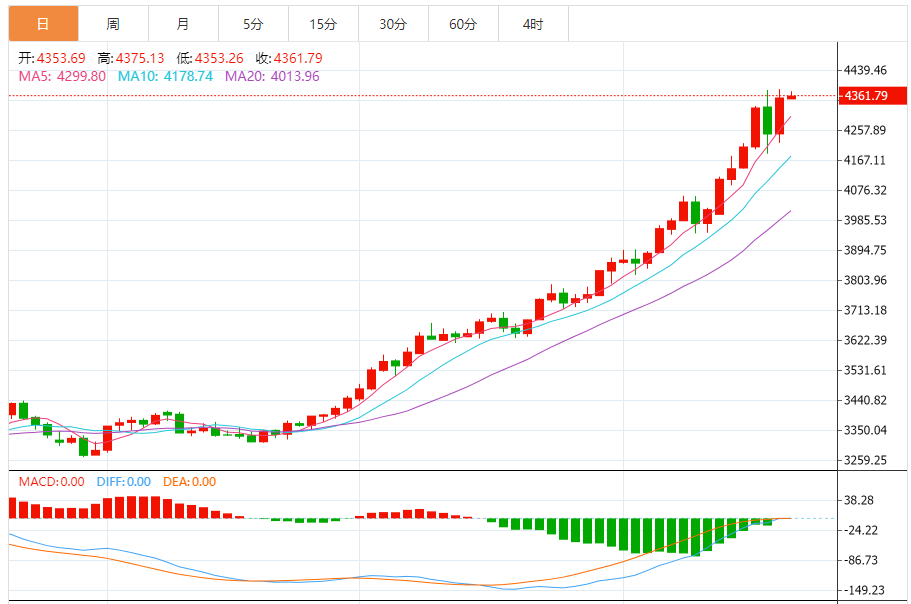
Task: Open the 5分 interval tab
Action: (x=253, y=24)
